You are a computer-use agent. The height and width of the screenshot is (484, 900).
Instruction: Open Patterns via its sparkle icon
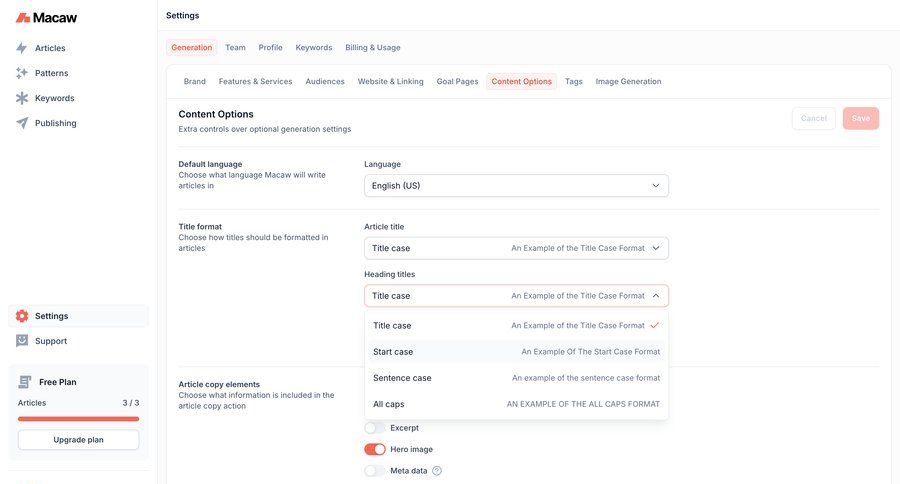click(22, 73)
